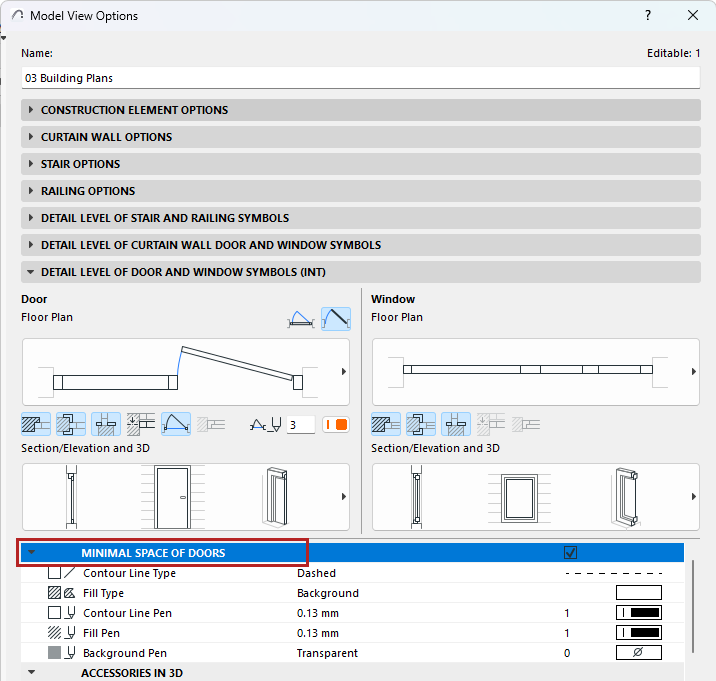Click the Background Pen row icon

(61, 653)
